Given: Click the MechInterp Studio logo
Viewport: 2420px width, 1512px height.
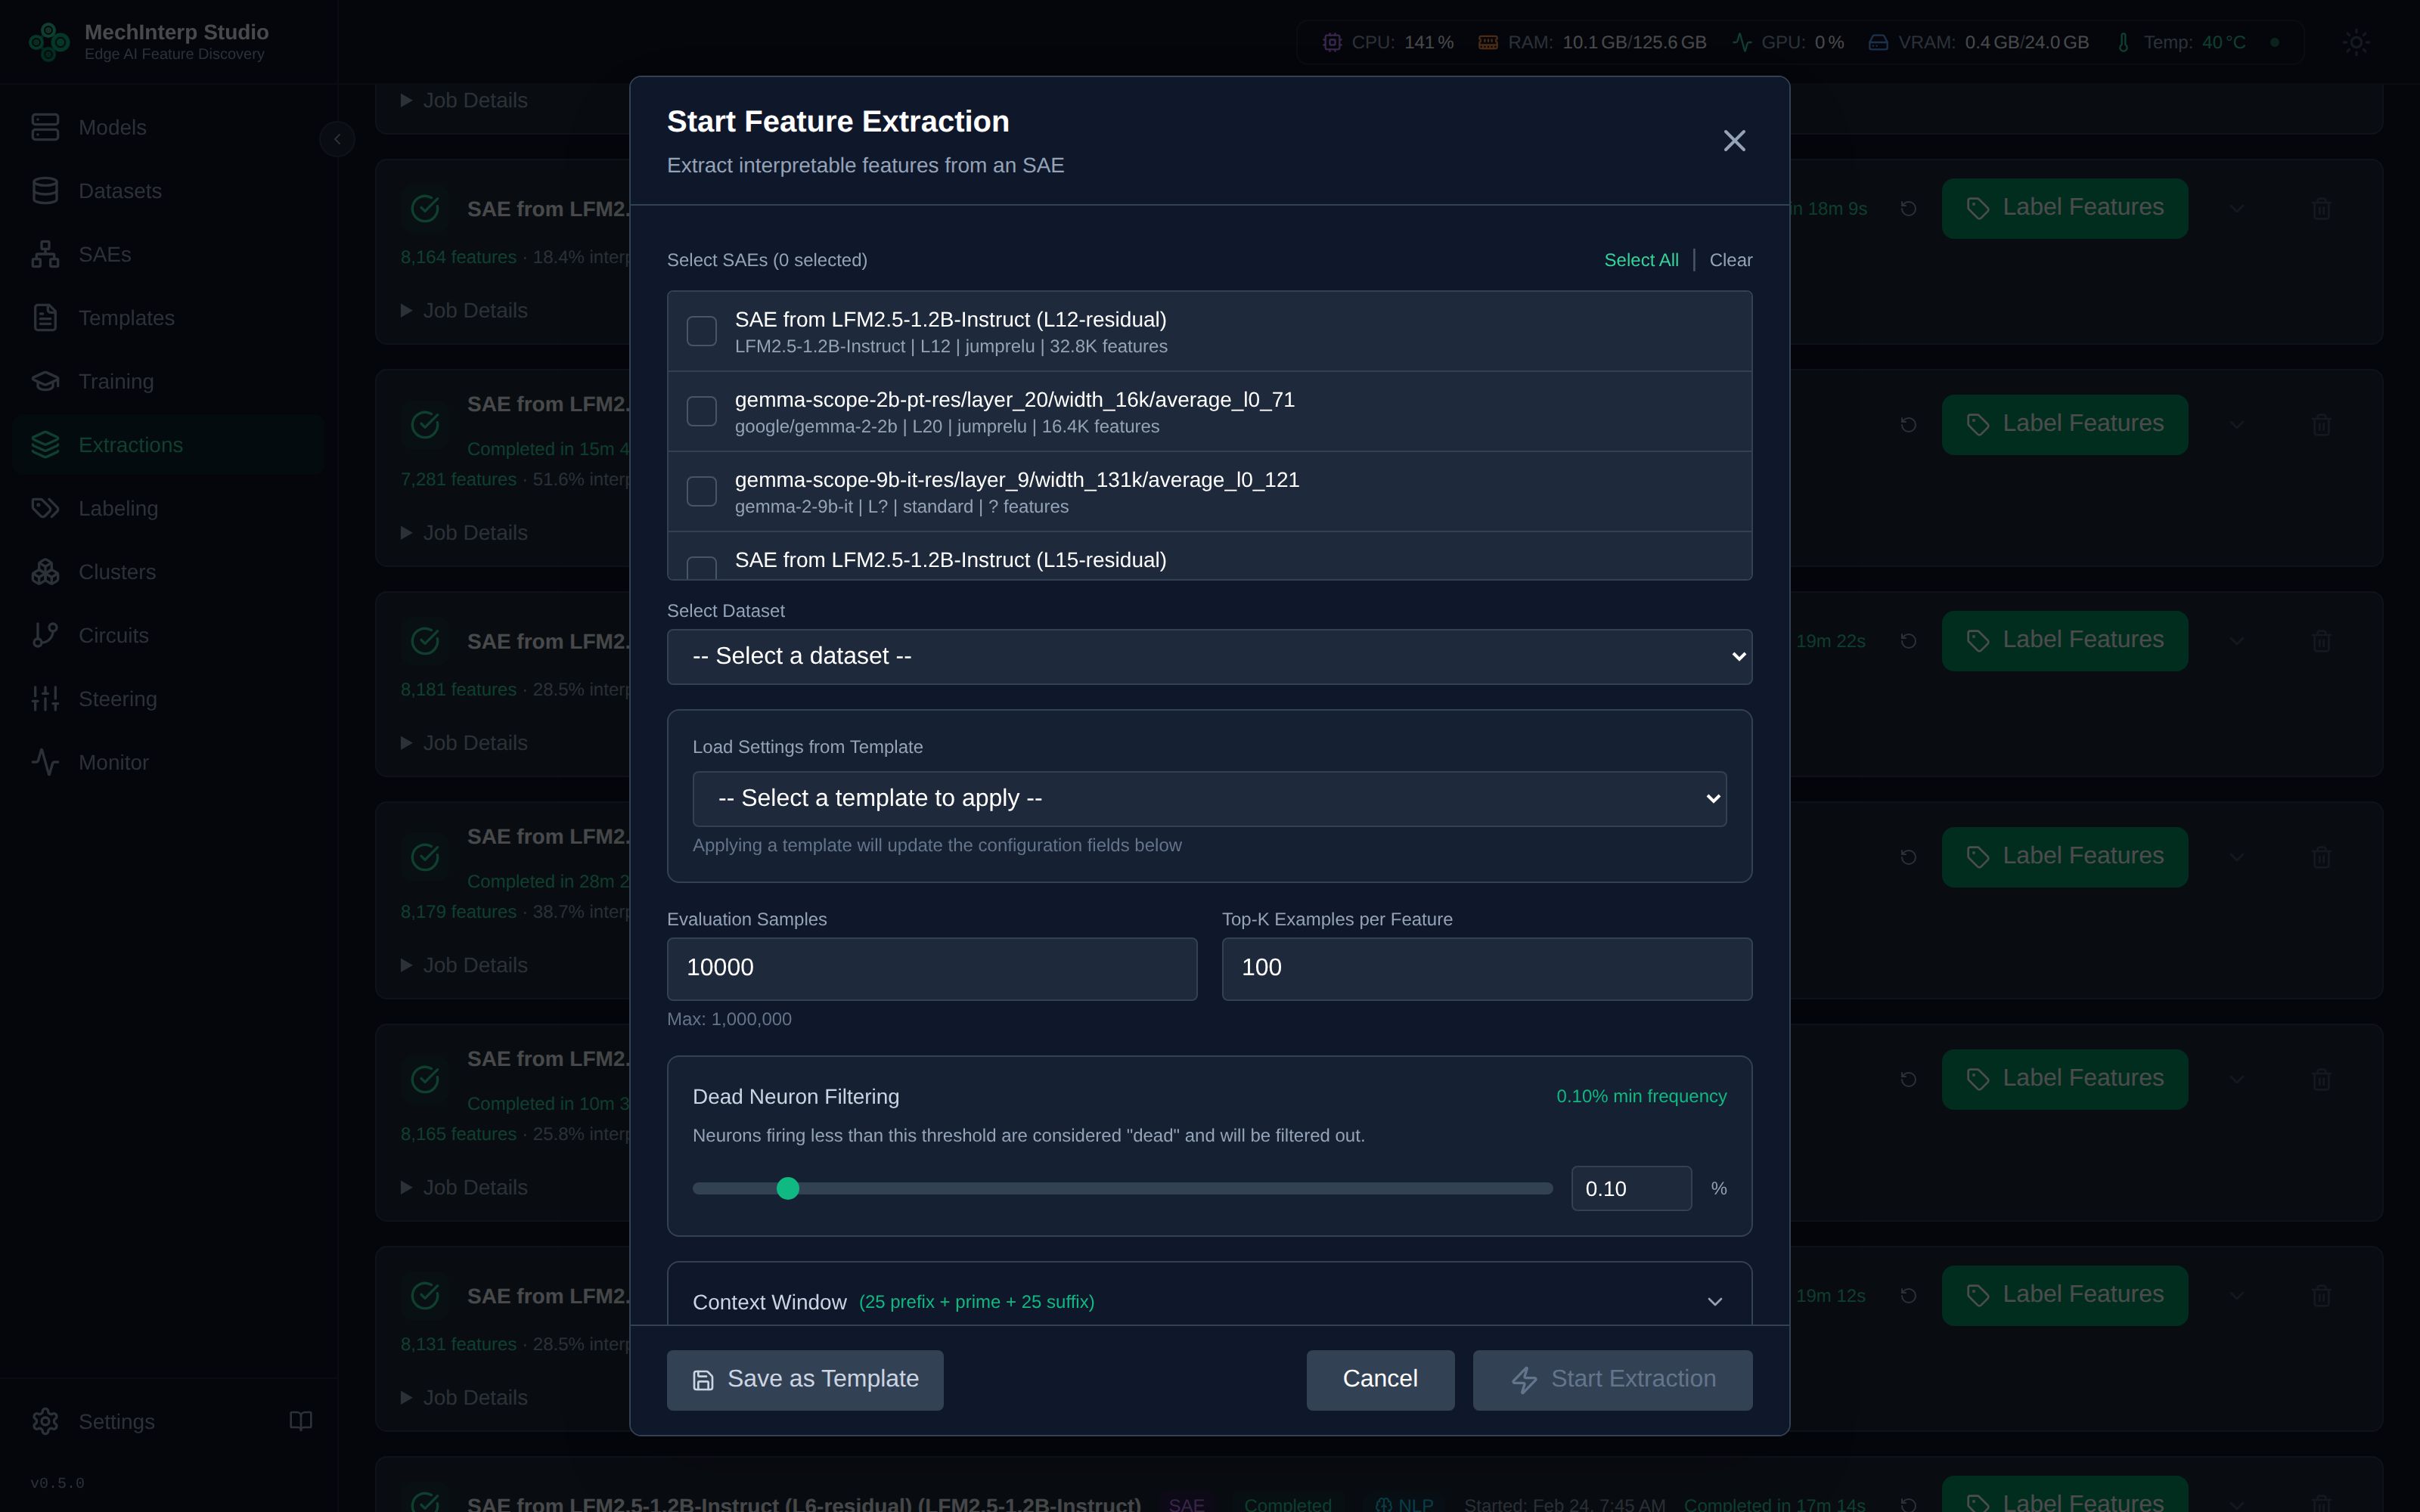Looking at the screenshot, I should tap(48, 42).
